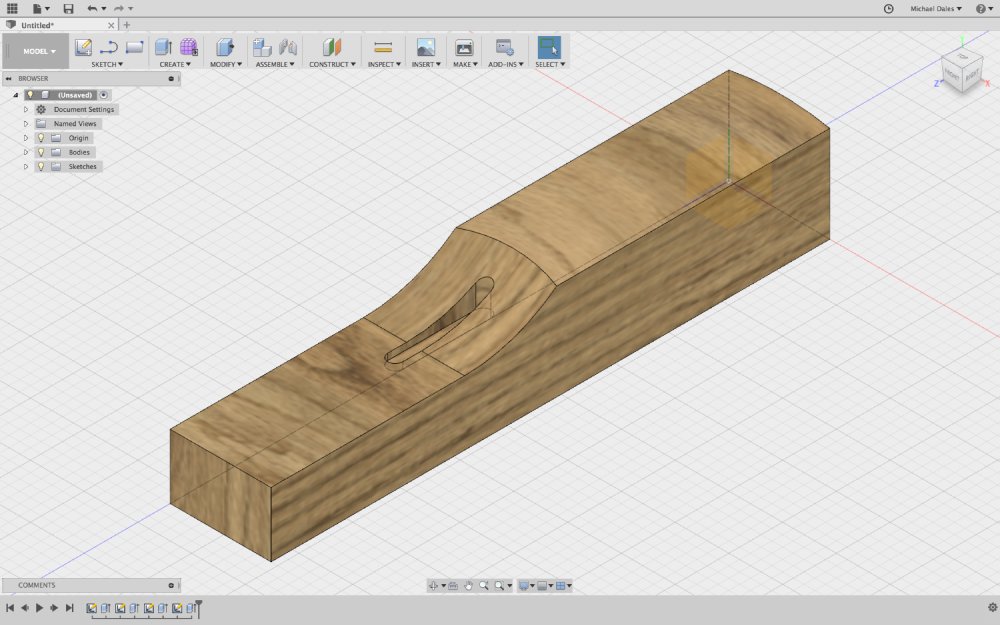Start the Create Sketch tool
The height and width of the screenshot is (625, 1000).
pos(83,47)
